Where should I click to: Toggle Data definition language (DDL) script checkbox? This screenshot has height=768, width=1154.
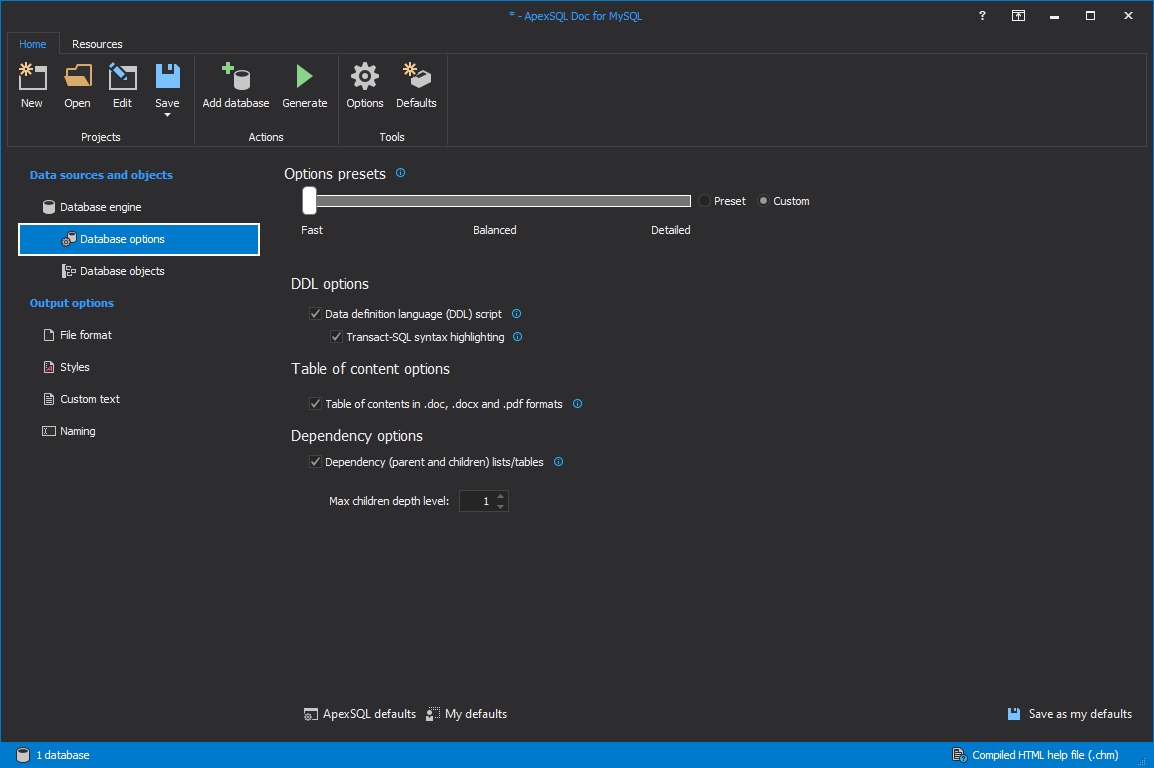[316, 314]
